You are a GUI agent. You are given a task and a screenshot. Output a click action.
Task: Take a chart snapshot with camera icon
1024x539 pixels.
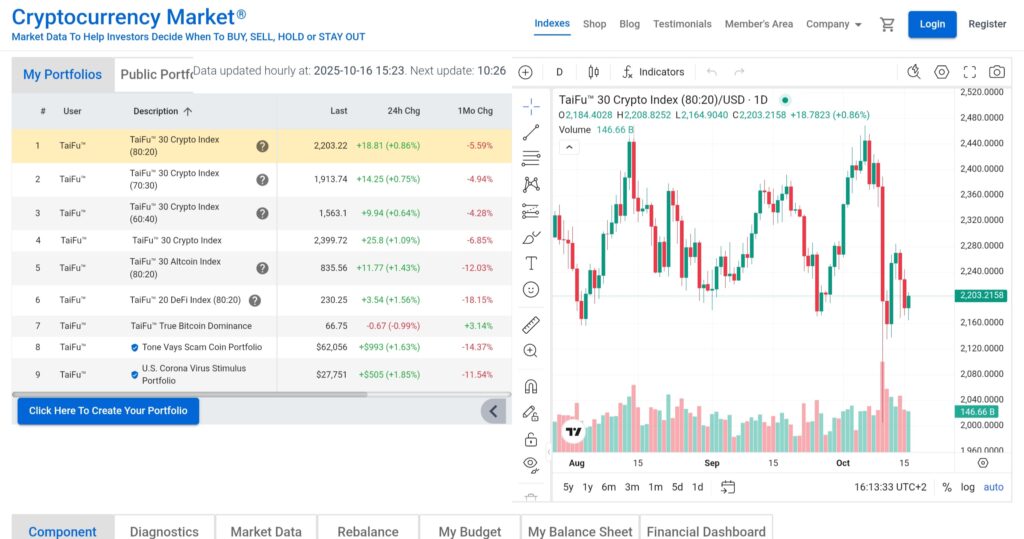click(x=997, y=72)
